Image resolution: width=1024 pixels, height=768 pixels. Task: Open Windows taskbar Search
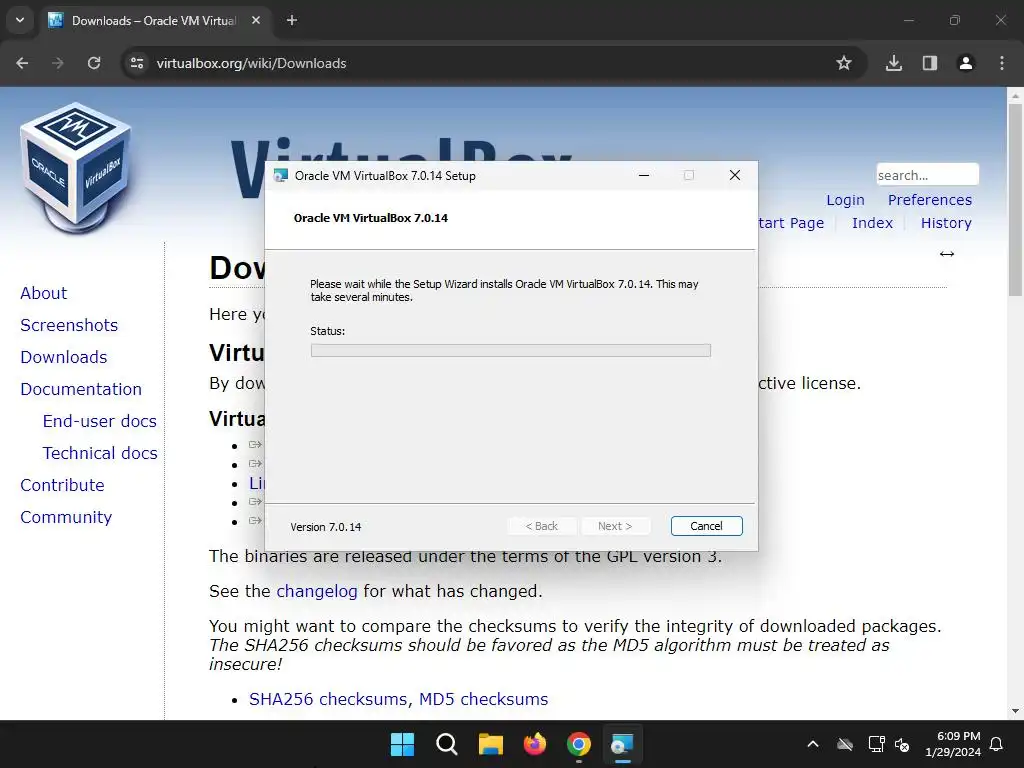(x=447, y=744)
